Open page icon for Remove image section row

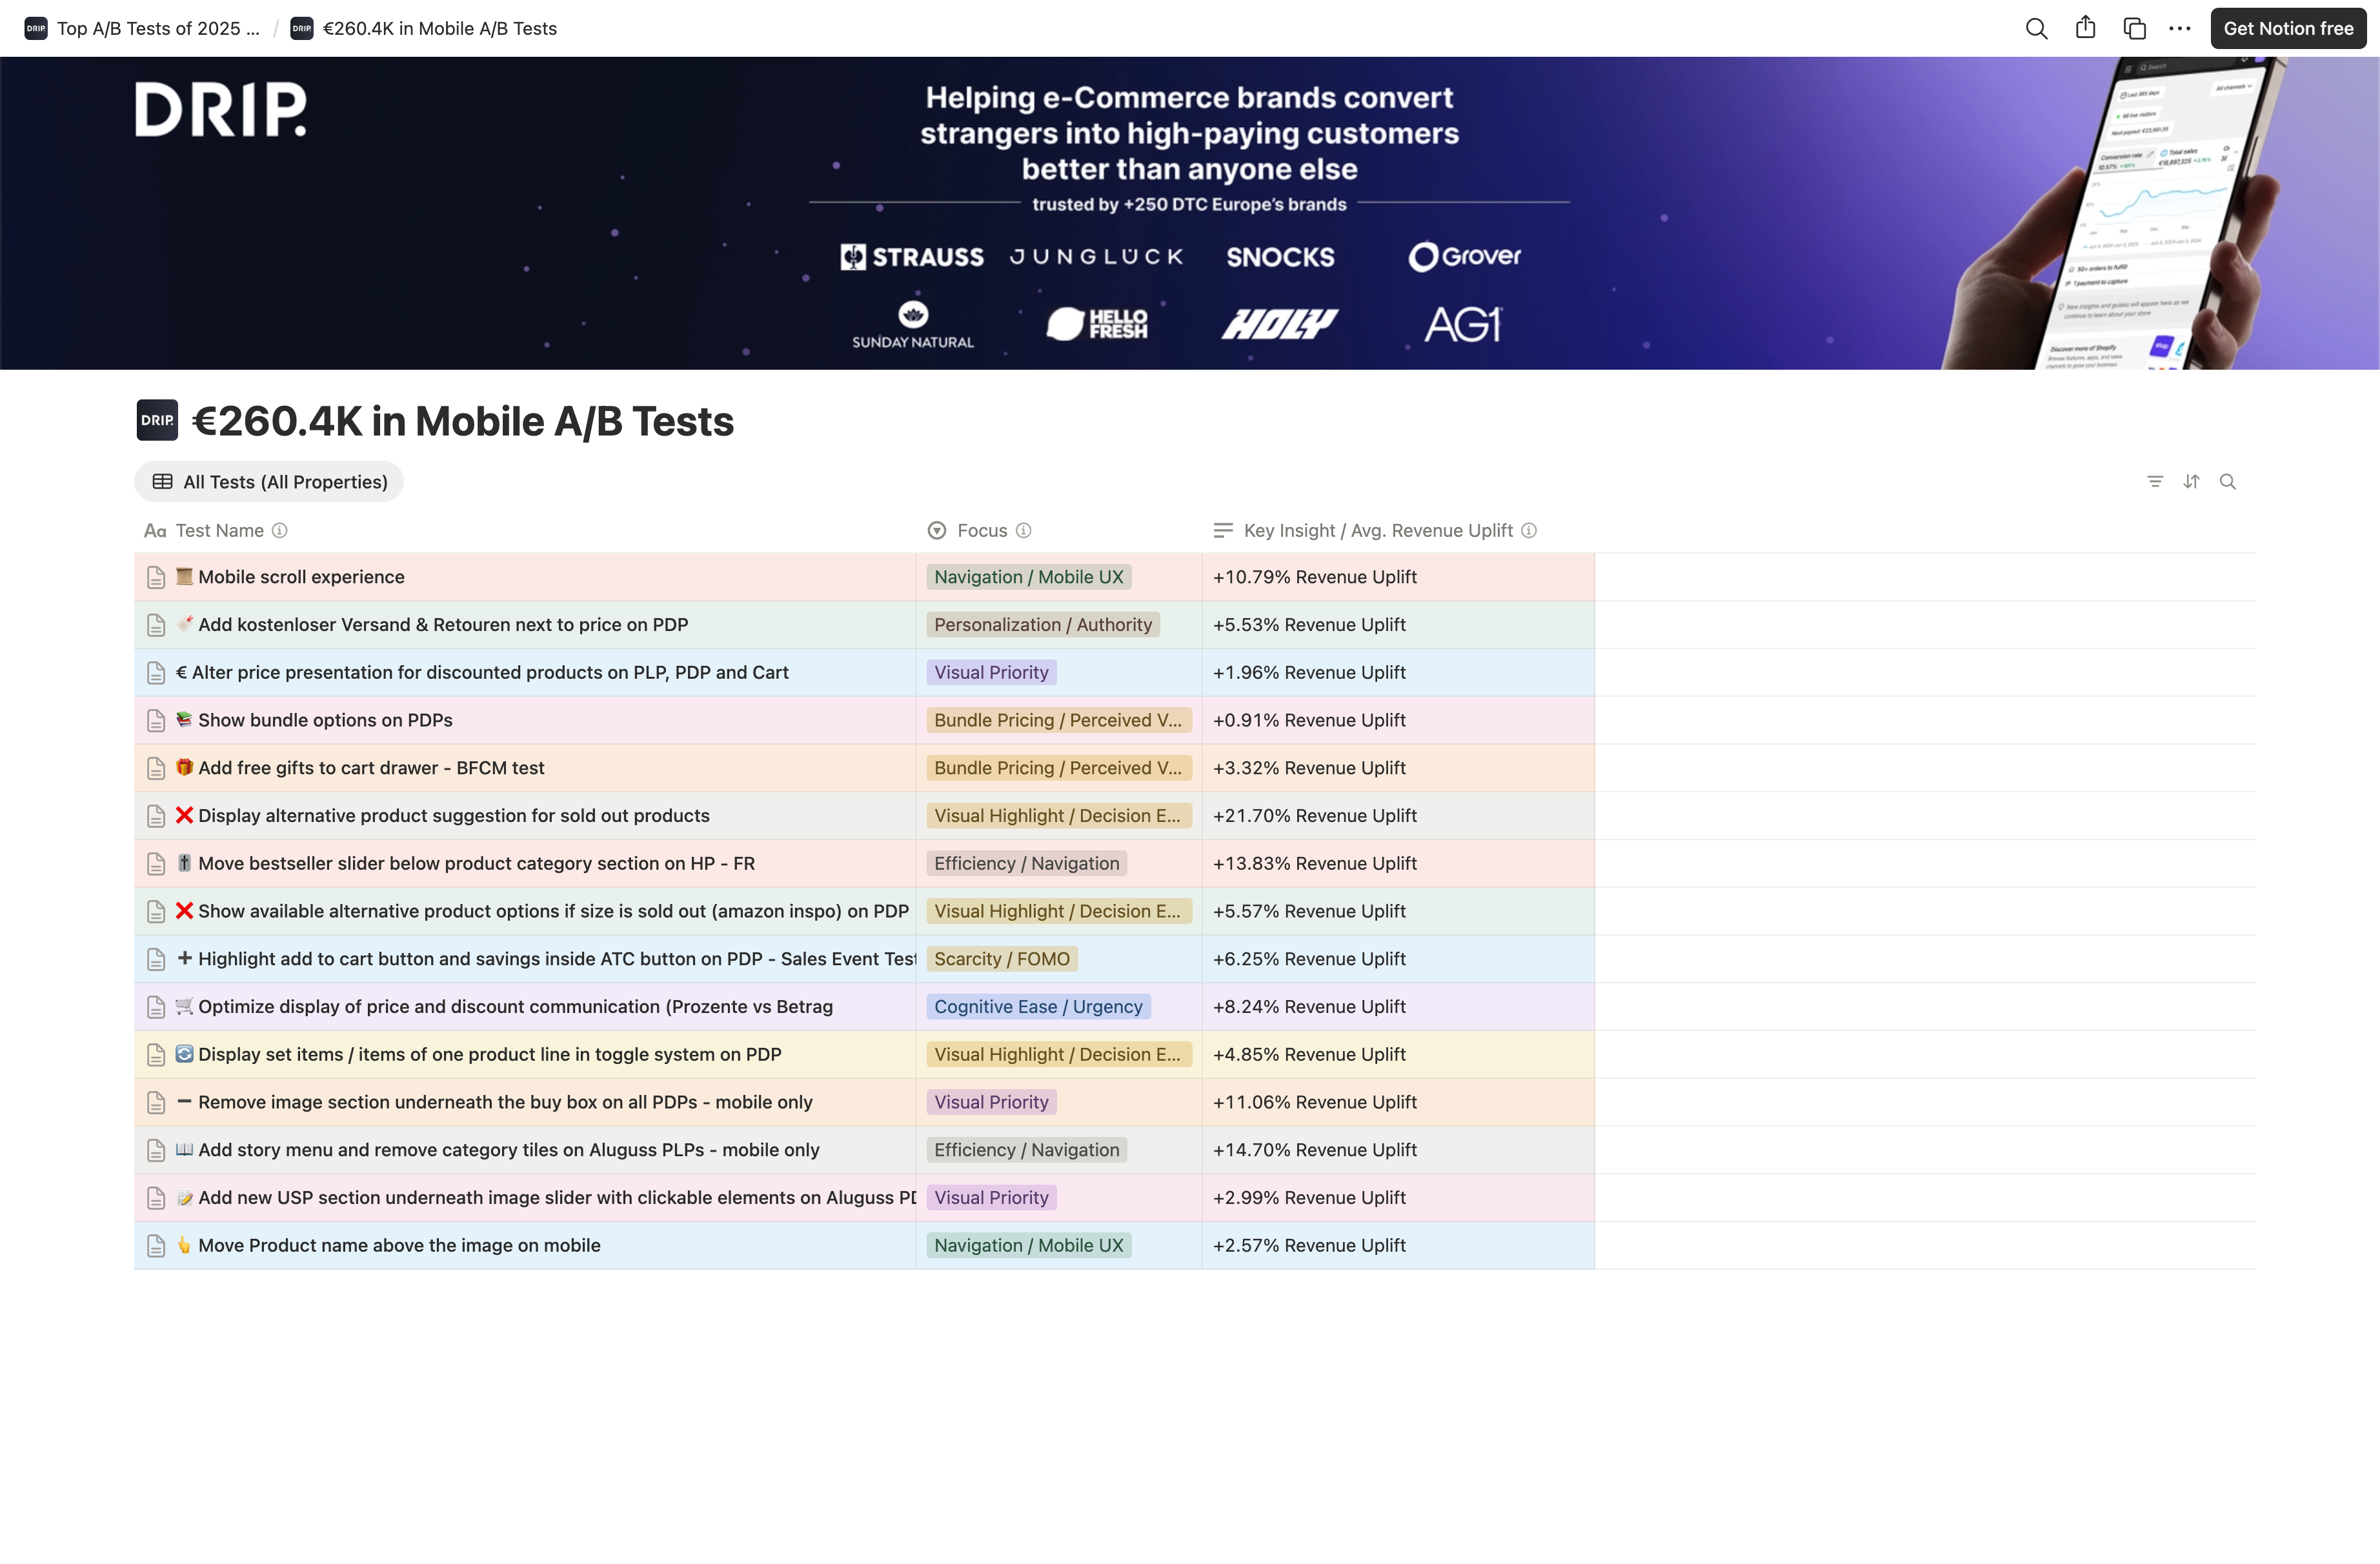[156, 1103]
